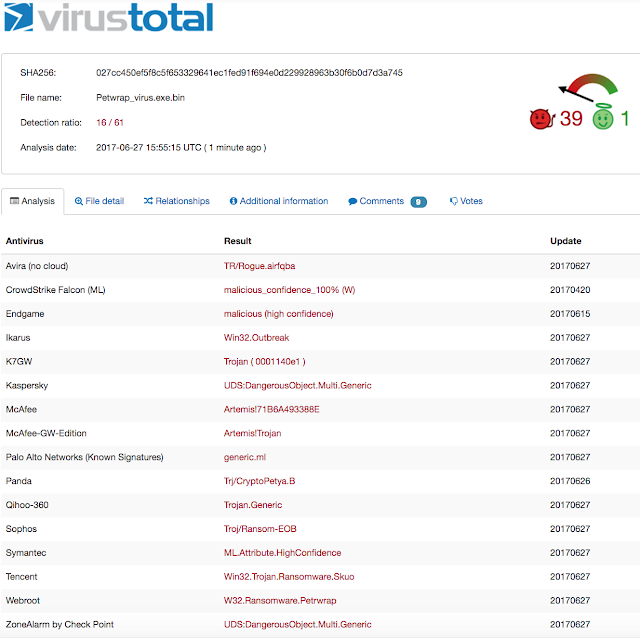640x638 pixels.
Task: Click the analysis date value
Action: (x=181, y=147)
